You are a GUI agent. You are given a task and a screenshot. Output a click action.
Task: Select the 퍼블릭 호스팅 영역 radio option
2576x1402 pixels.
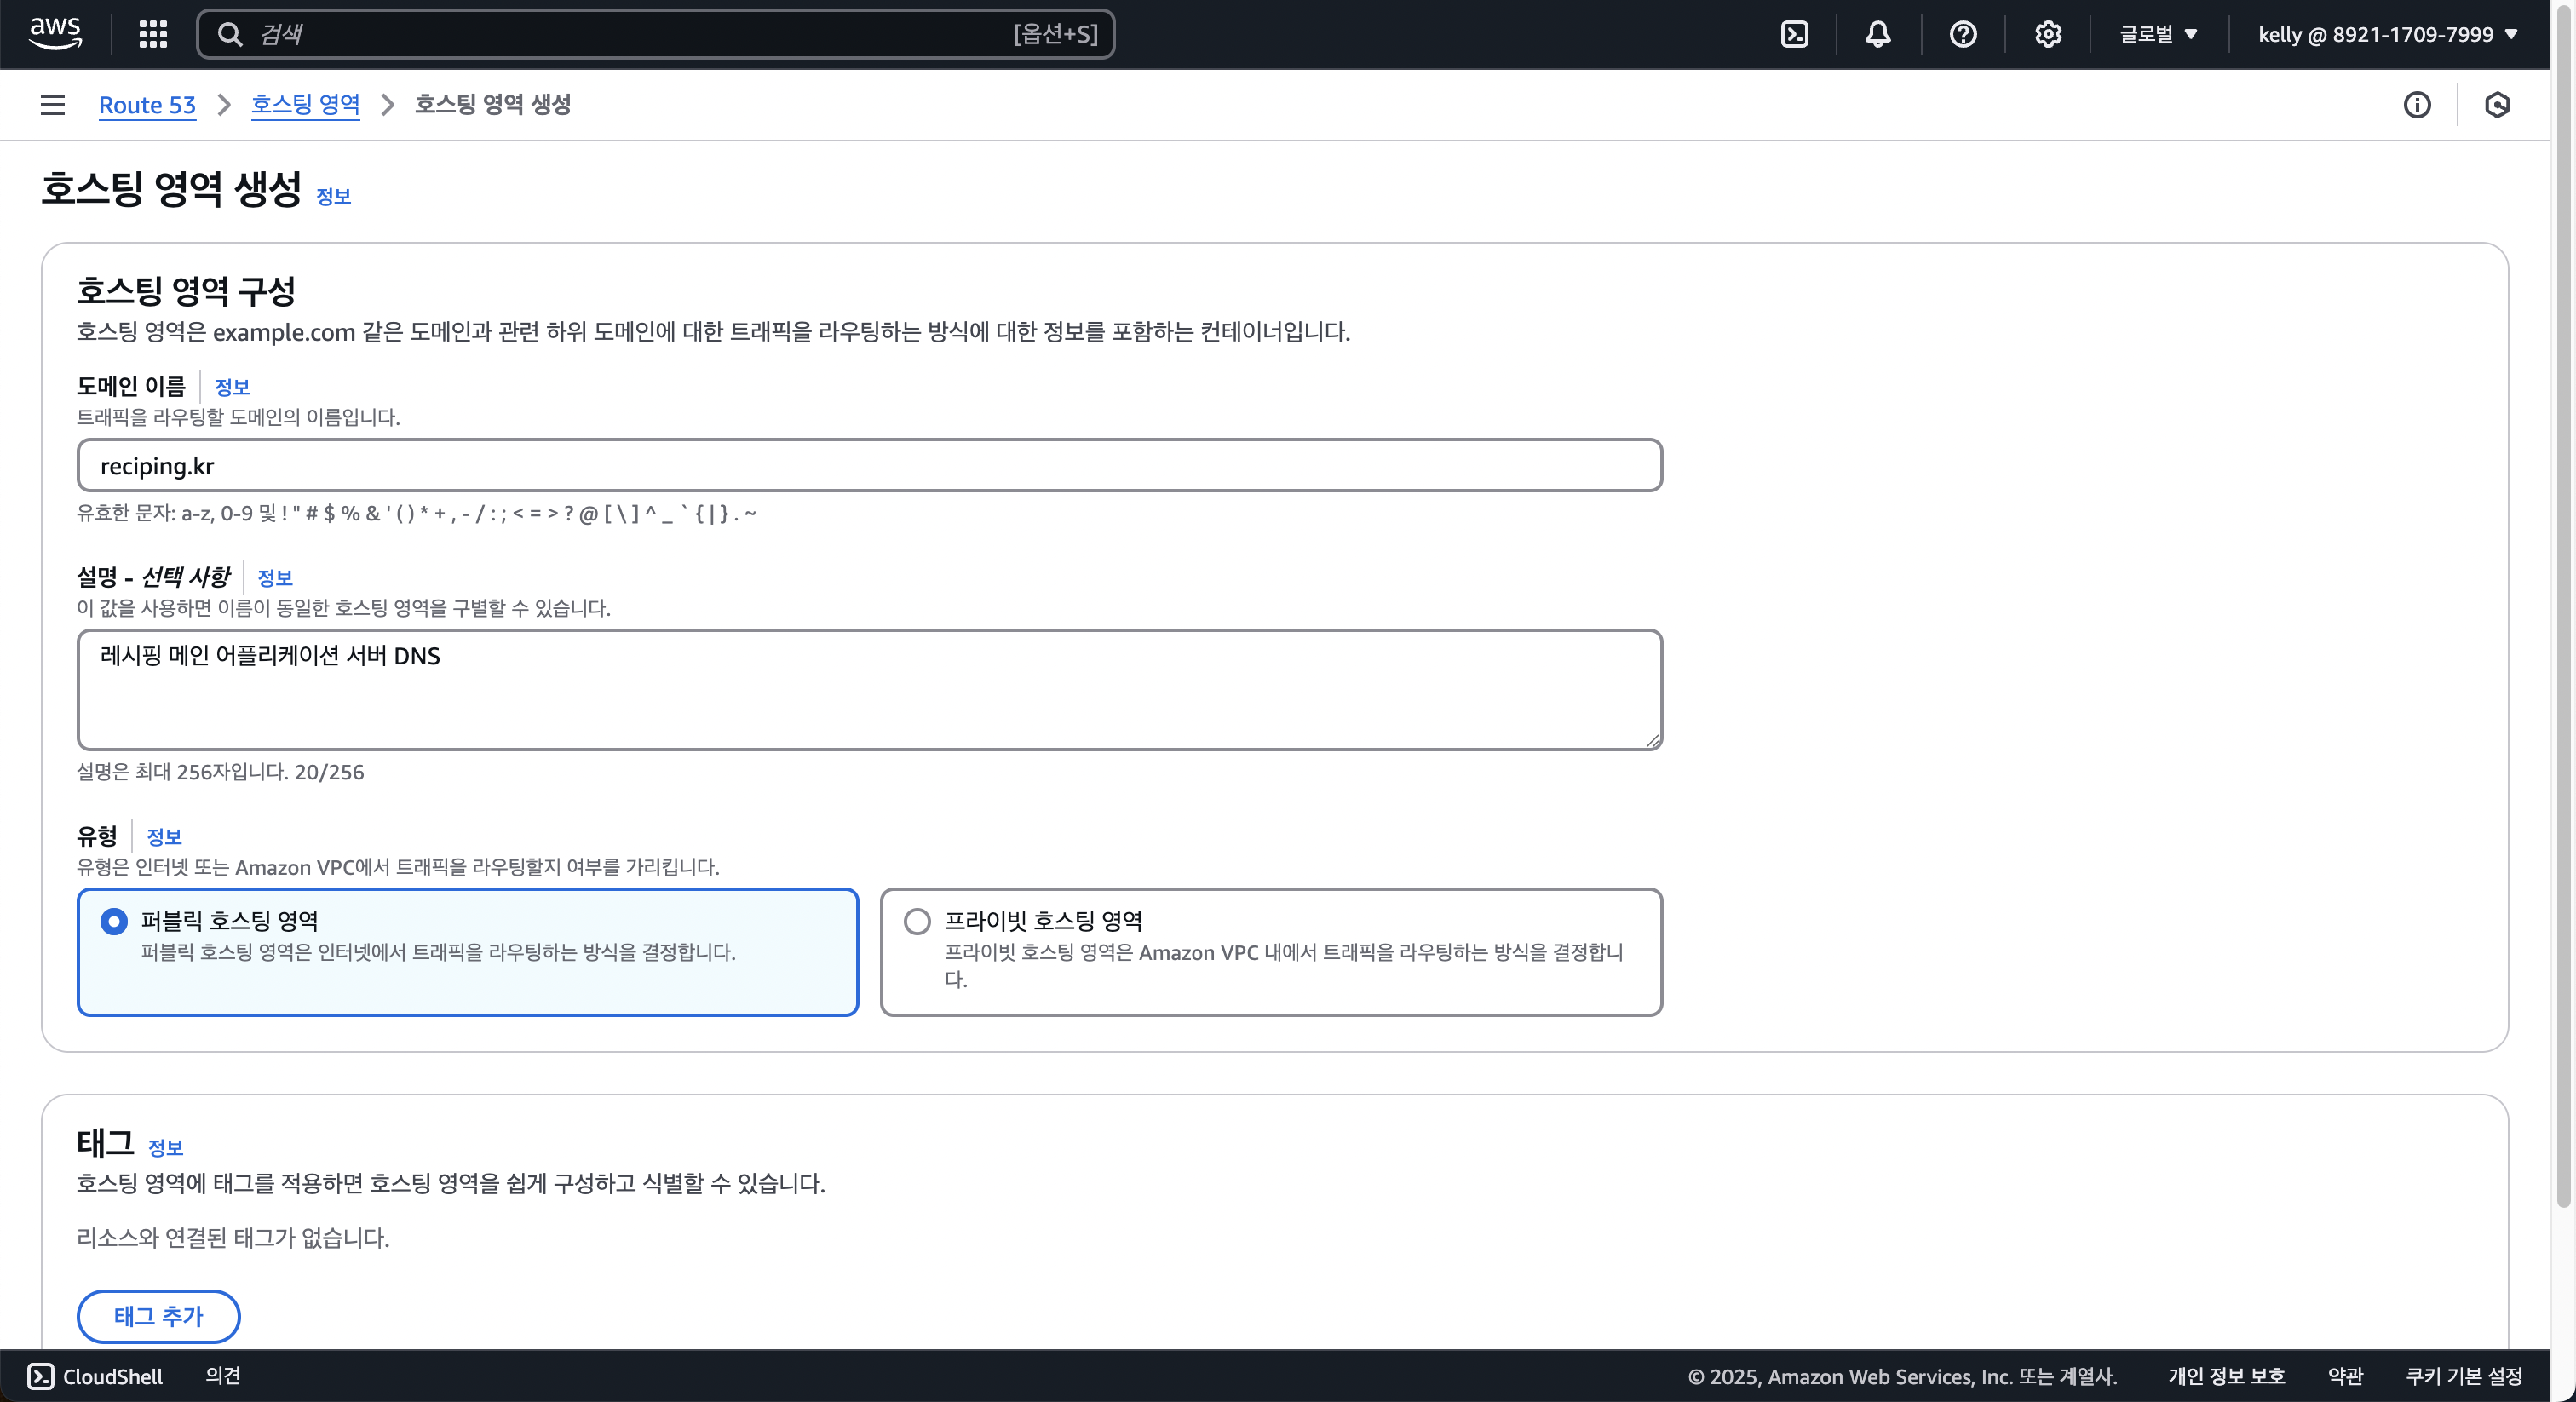click(114, 921)
